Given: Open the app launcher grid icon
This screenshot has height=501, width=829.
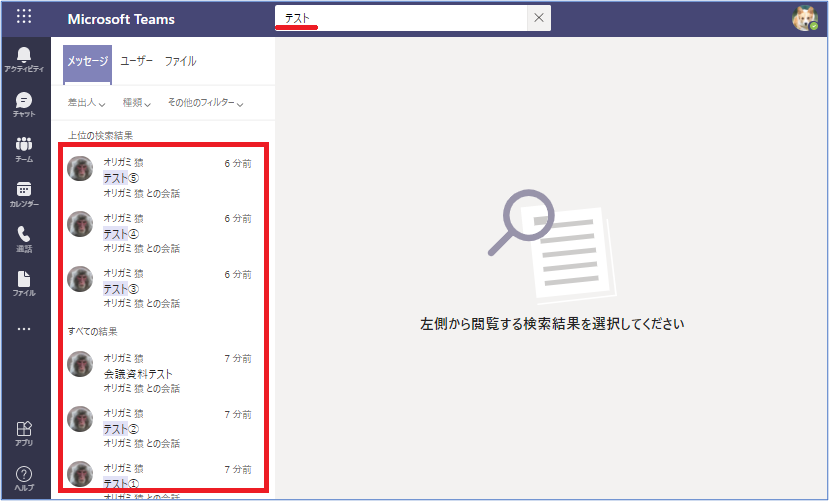Looking at the screenshot, I should (x=24, y=16).
